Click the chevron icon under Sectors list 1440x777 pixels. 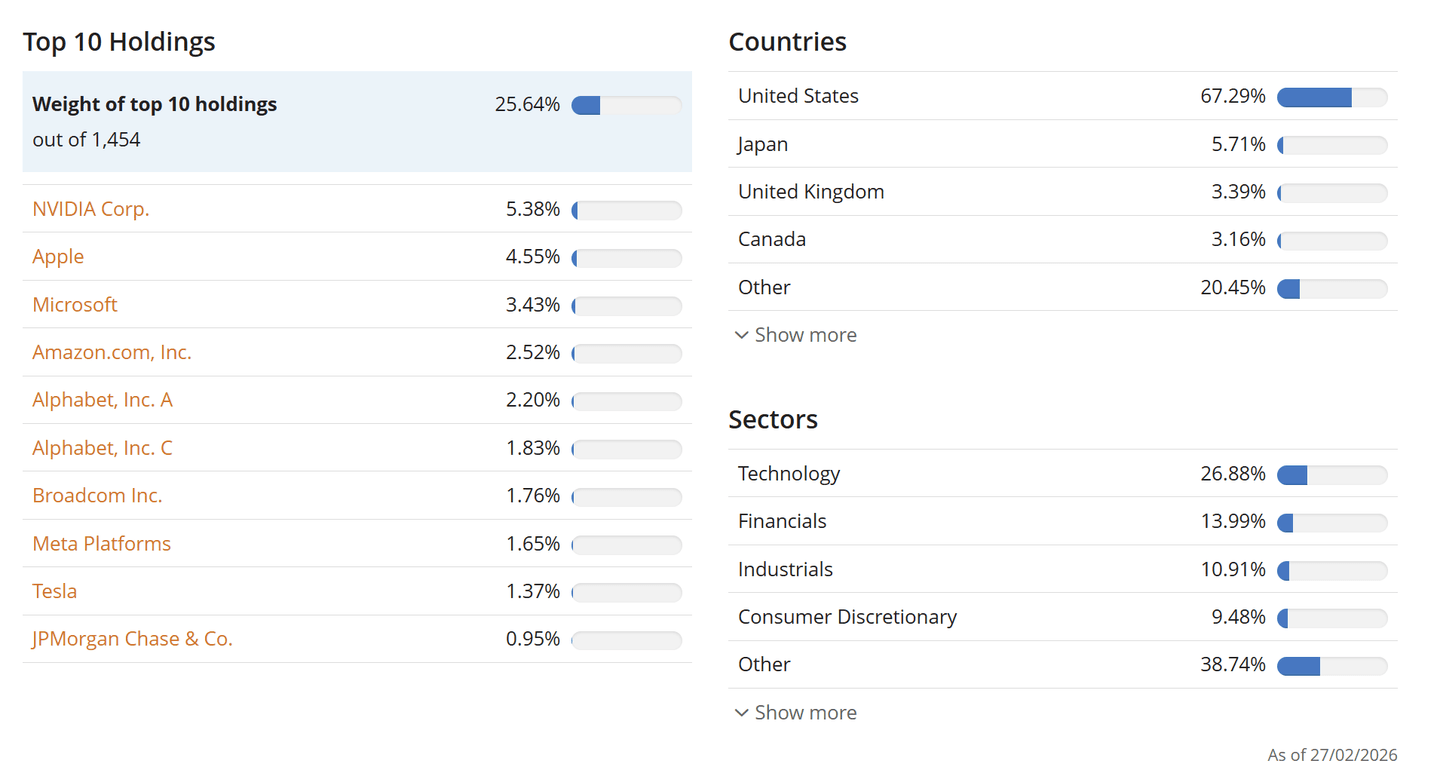742,713
